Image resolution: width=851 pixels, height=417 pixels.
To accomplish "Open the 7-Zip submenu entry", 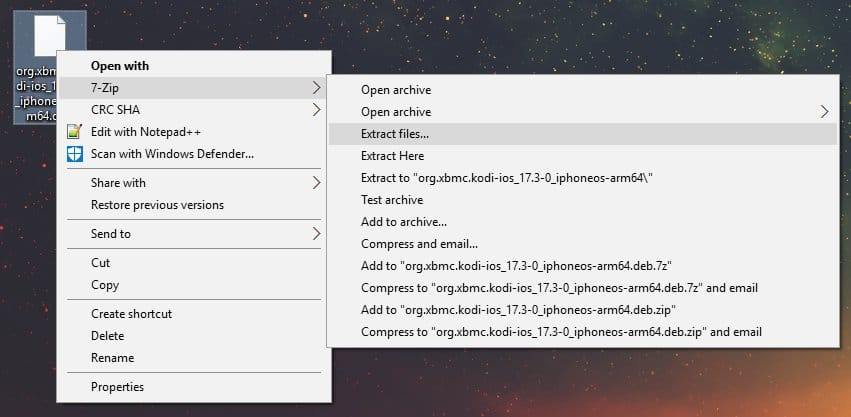I will (x=192, y=87).
